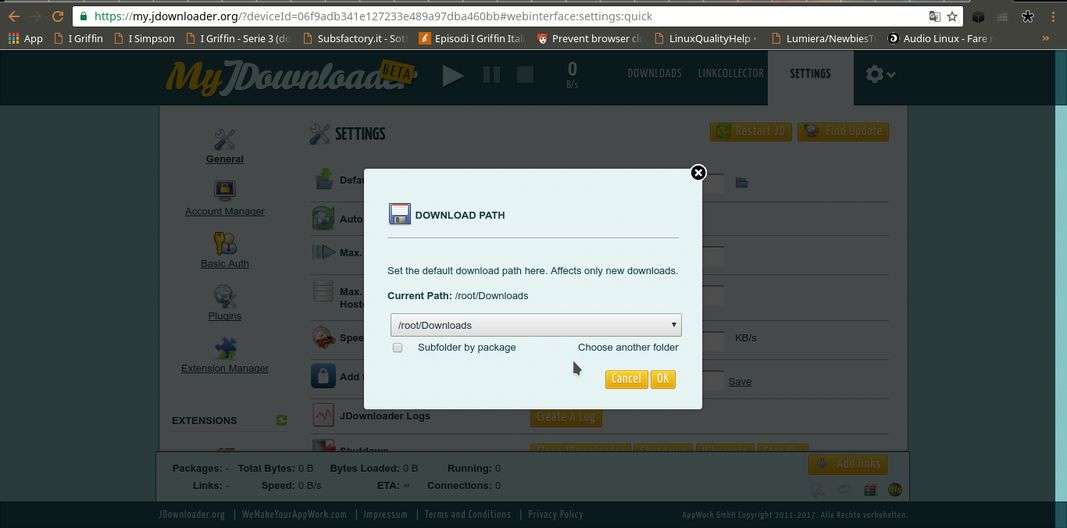Viewport: 1067px width, 528px height.
Task: Click the browse folder icon beside path field
Action: click(742, 182)
